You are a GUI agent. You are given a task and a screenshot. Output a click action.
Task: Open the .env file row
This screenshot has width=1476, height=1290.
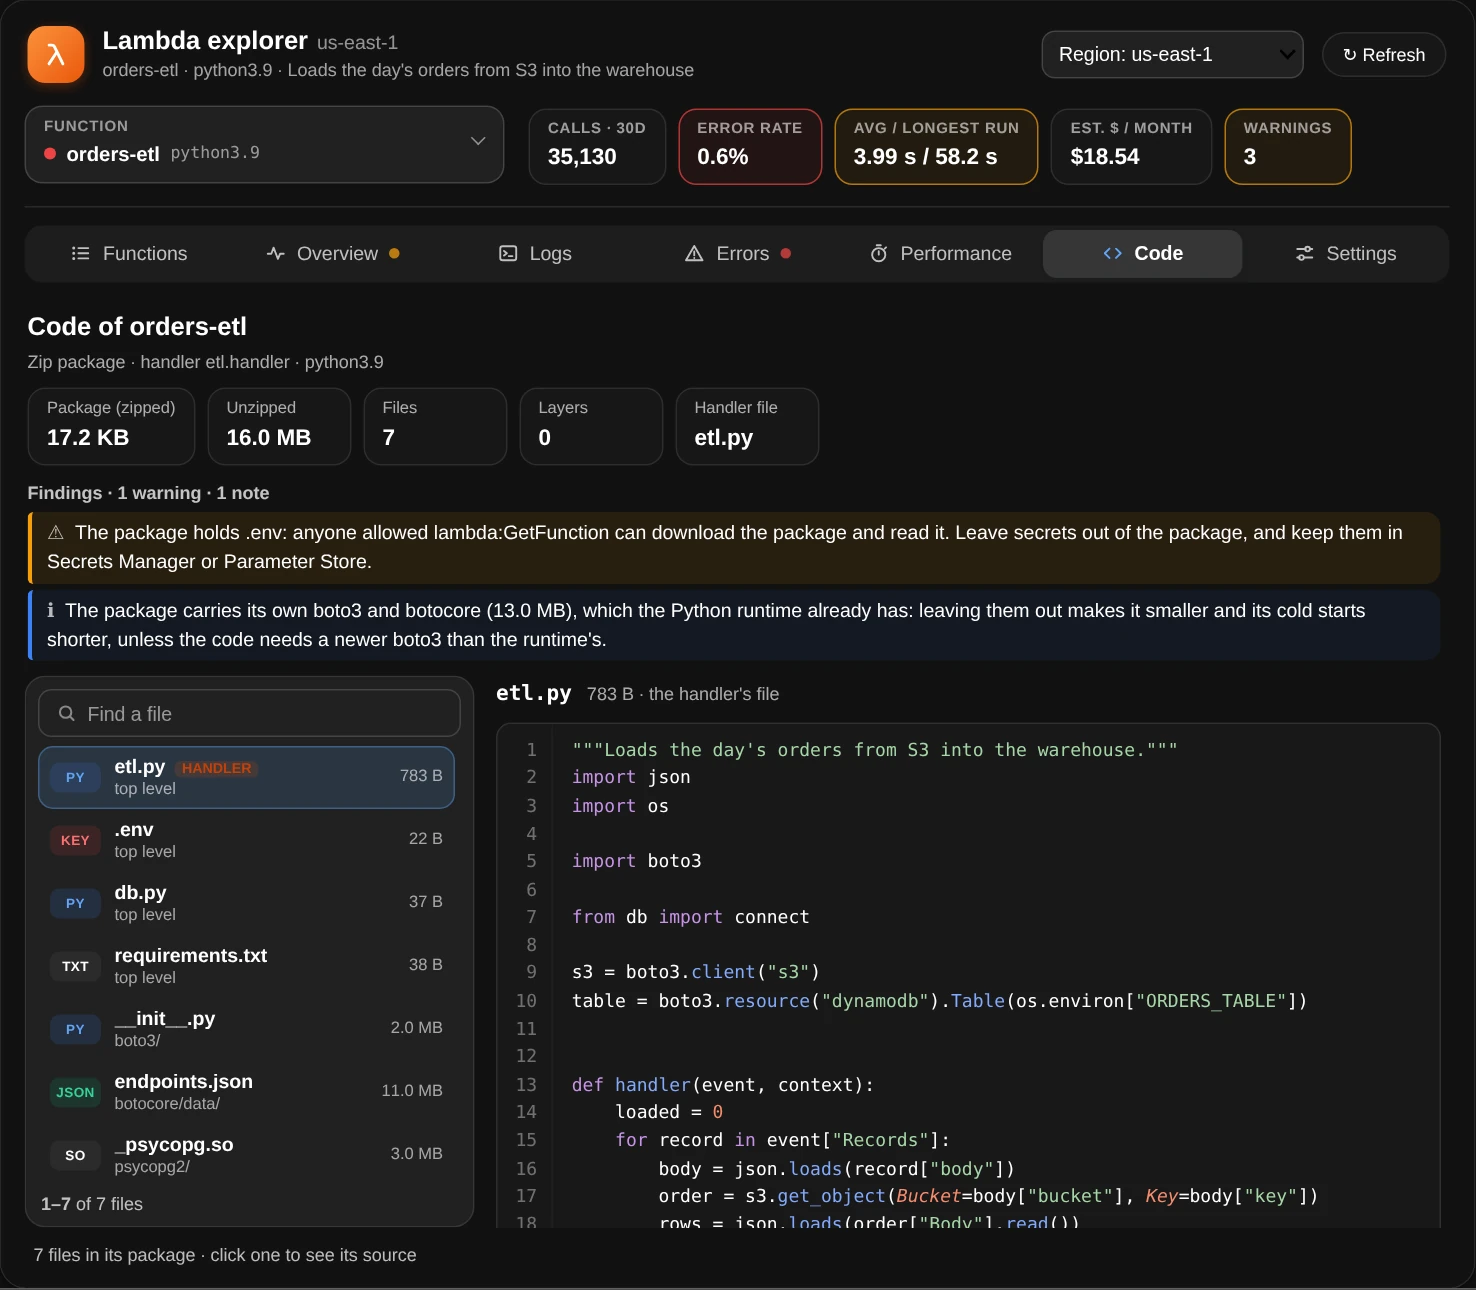click(x=246, y=840)
